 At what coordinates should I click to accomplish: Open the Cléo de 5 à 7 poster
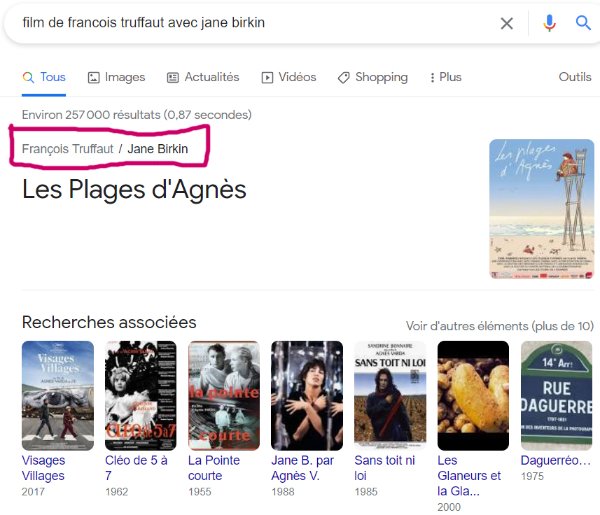tap(141, 396)
